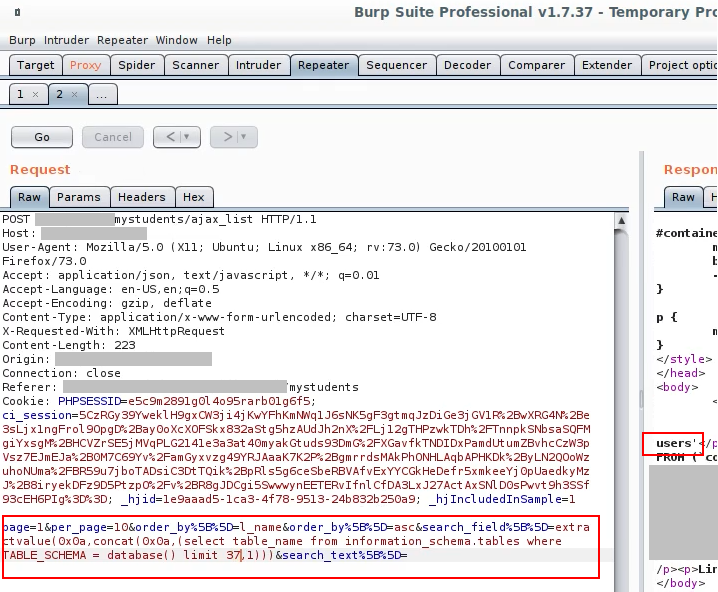
Task: Open the forward history dropdown arrow
Action: click(244, 136)
